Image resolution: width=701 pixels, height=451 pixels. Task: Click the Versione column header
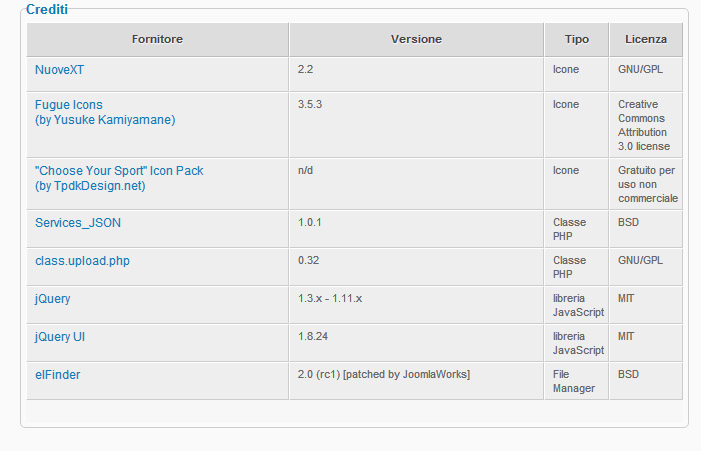click(x=416, y=39)
